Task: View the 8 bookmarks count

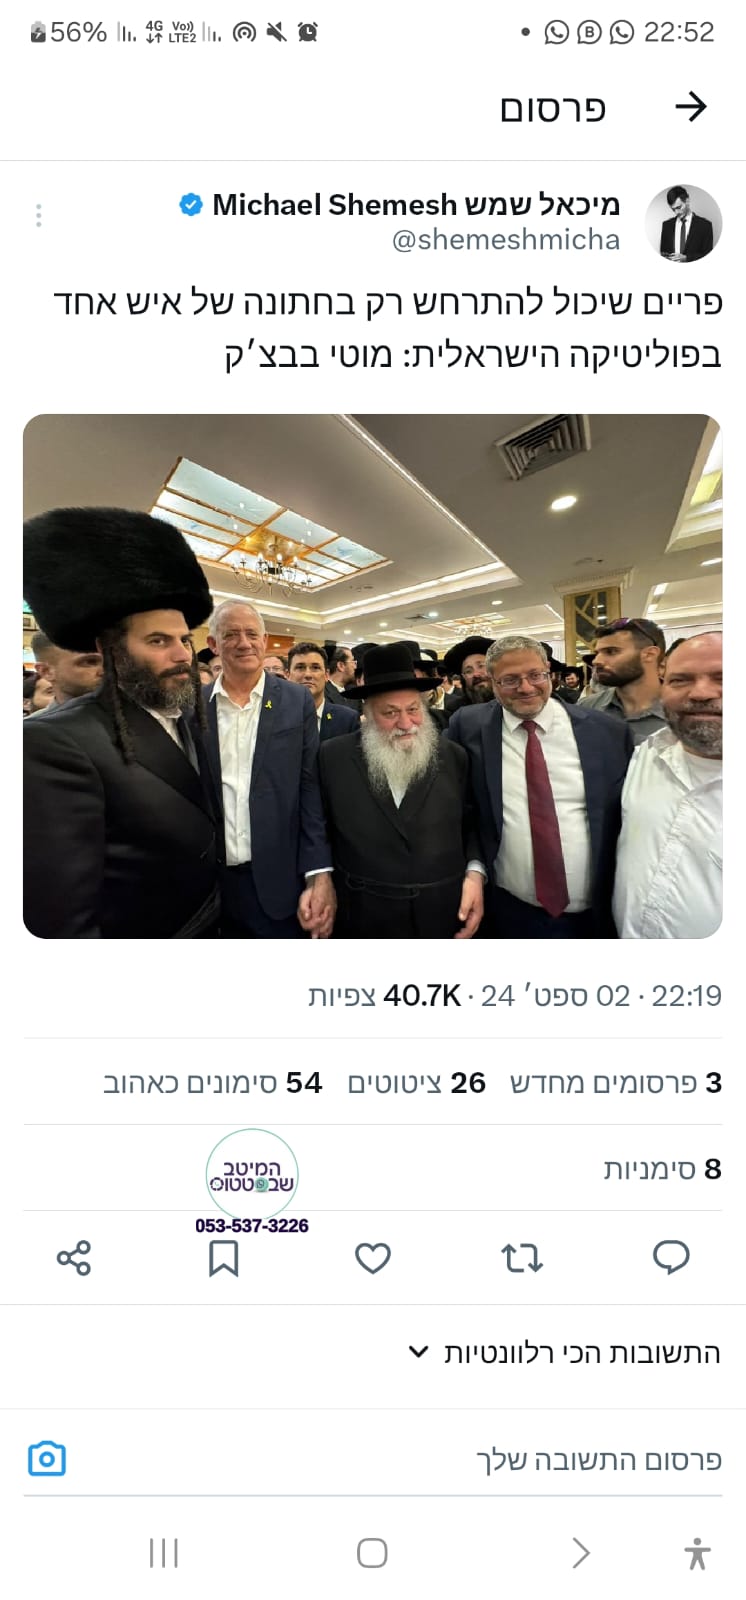Action: click(x=662, y=1168)
